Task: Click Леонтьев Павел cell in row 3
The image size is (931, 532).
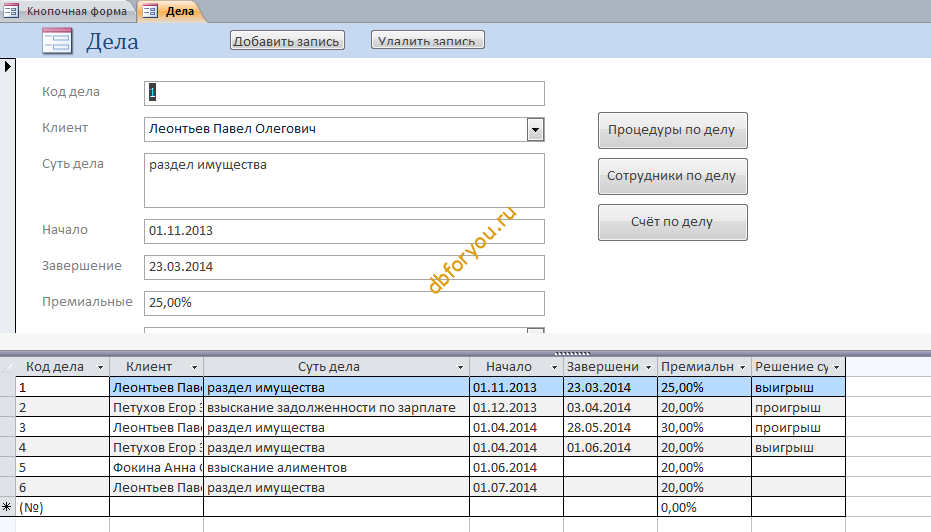Action: (157, 428)
